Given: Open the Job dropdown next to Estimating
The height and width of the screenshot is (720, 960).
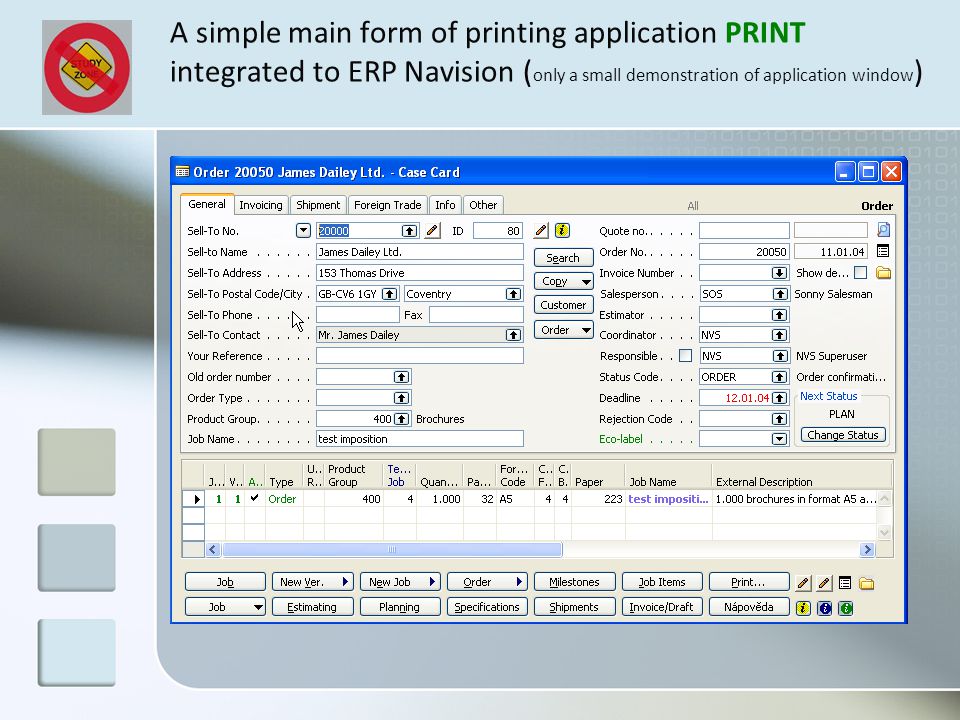Looking at the screenshot, I should click(x=225, y=607).
